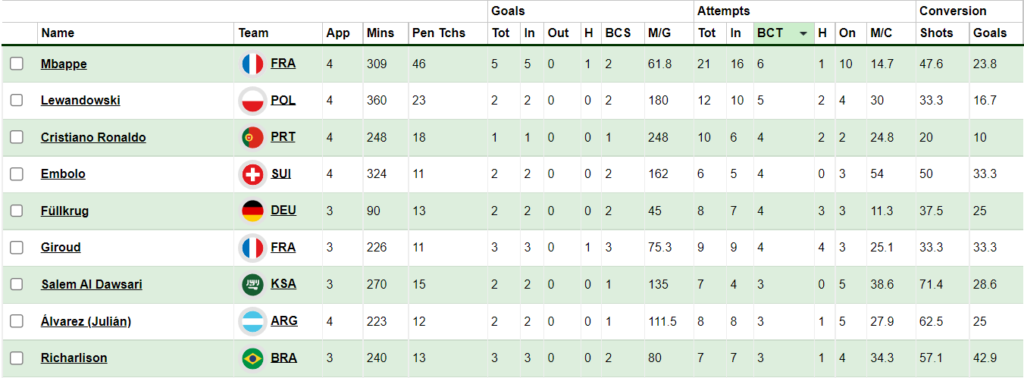This screenshot has height=378, width=1024.
Task: Open the KSA team link
Action: click(283, 285)
